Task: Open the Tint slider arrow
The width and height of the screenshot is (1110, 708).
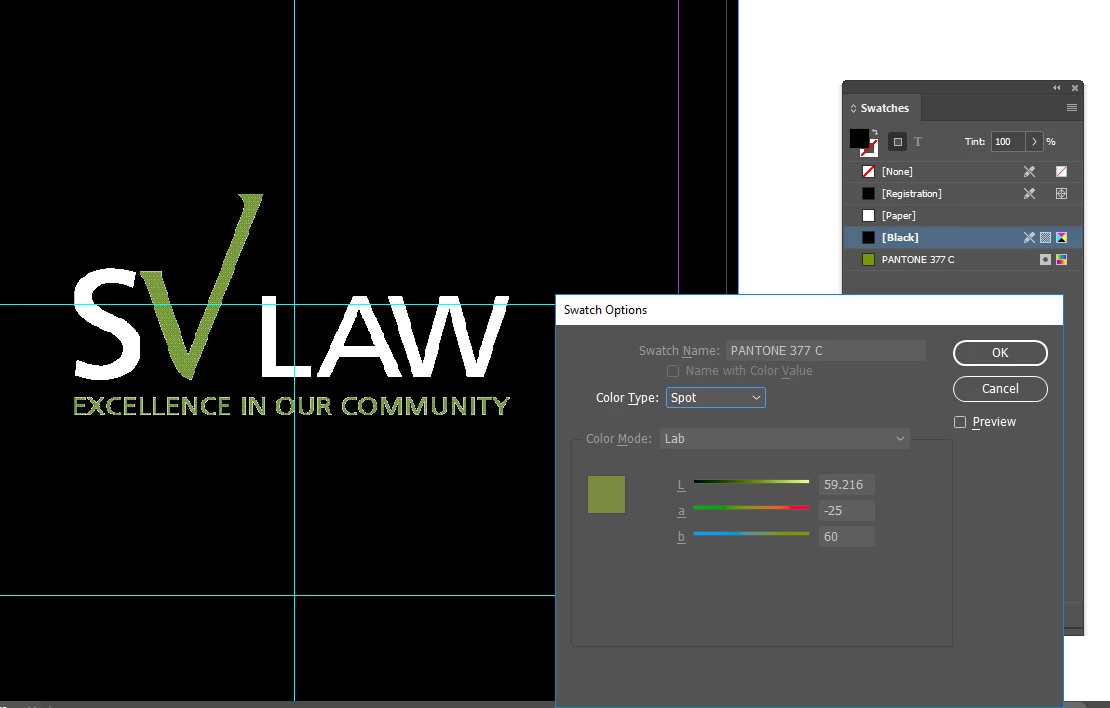Action: point(1034,142)
